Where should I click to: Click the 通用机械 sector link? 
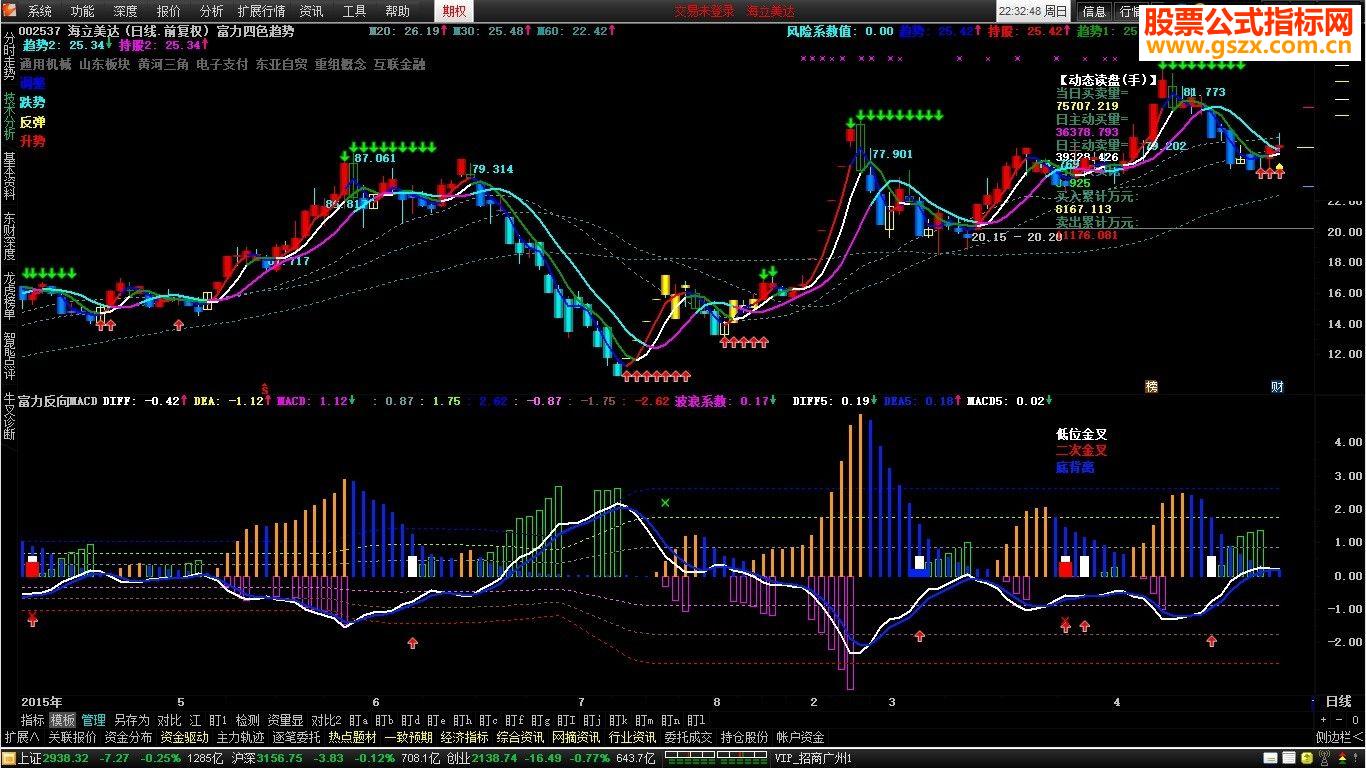45,64
